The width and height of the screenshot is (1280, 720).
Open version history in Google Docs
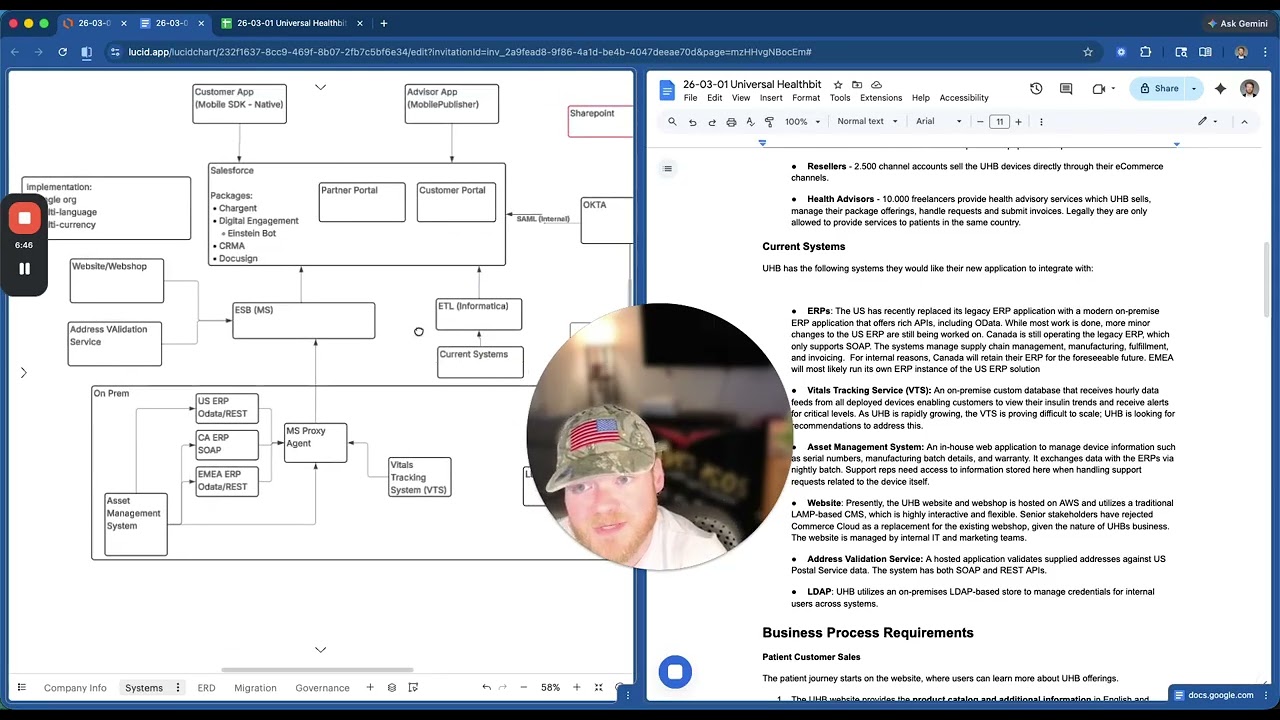(x=1036, y=89)
